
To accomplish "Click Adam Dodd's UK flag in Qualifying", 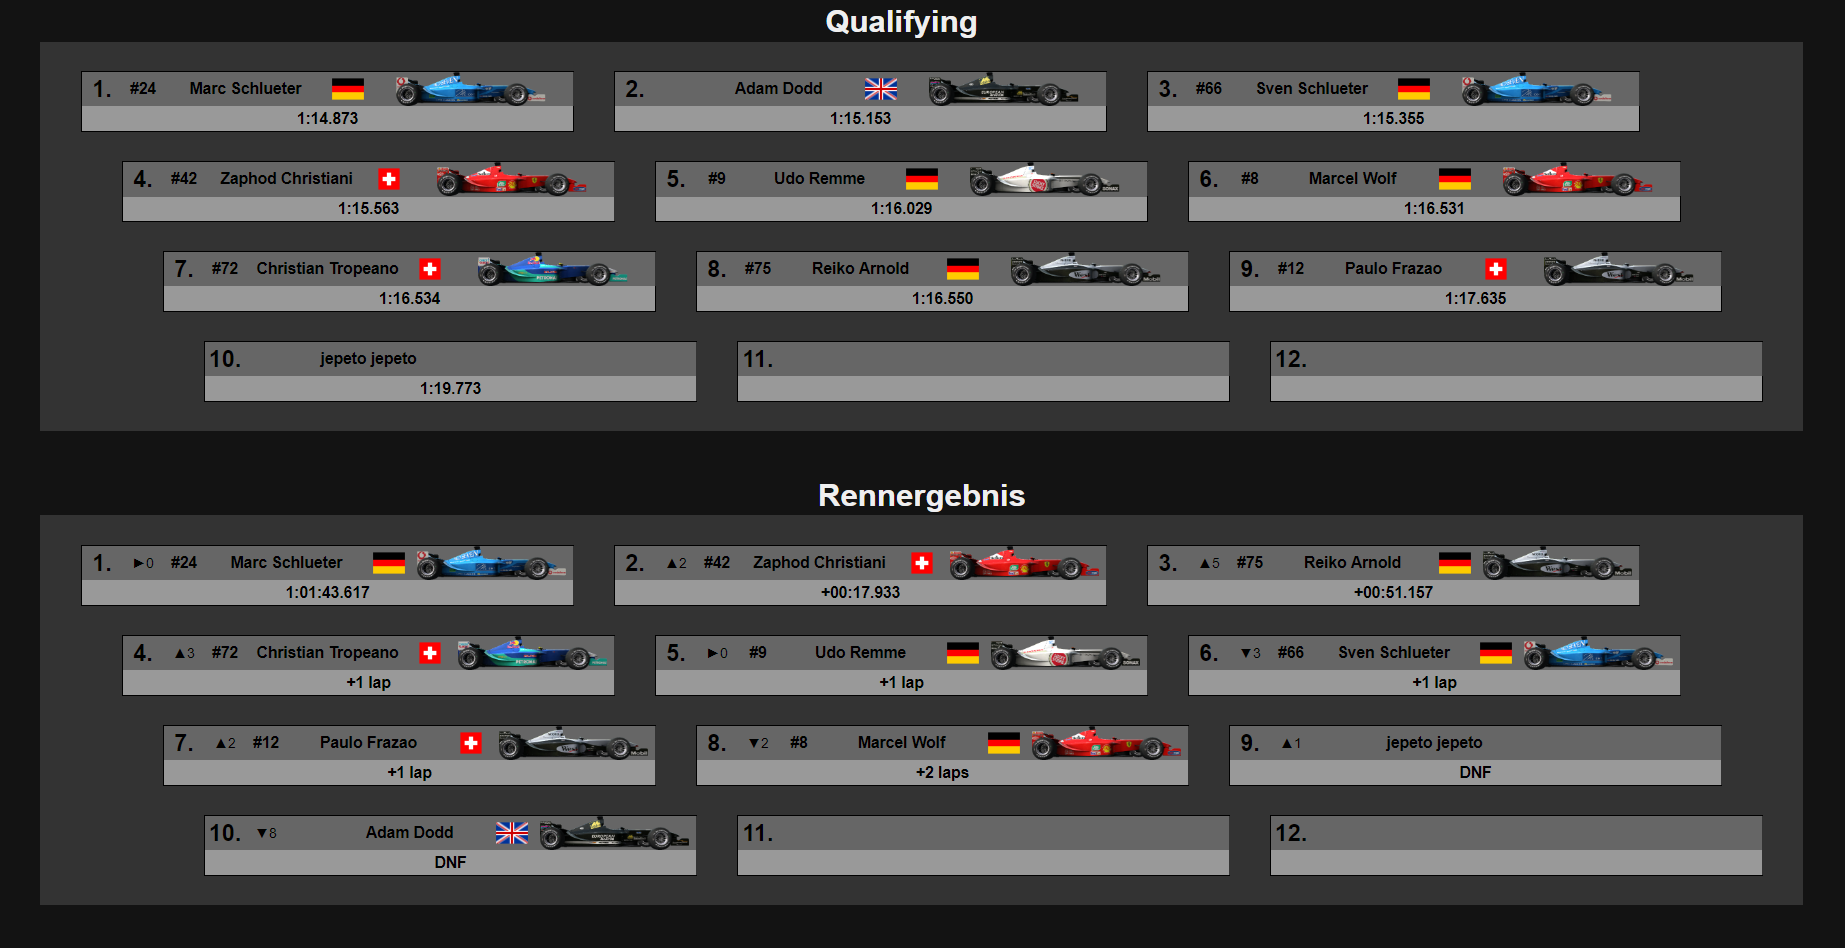I will (x=881, y=89).
